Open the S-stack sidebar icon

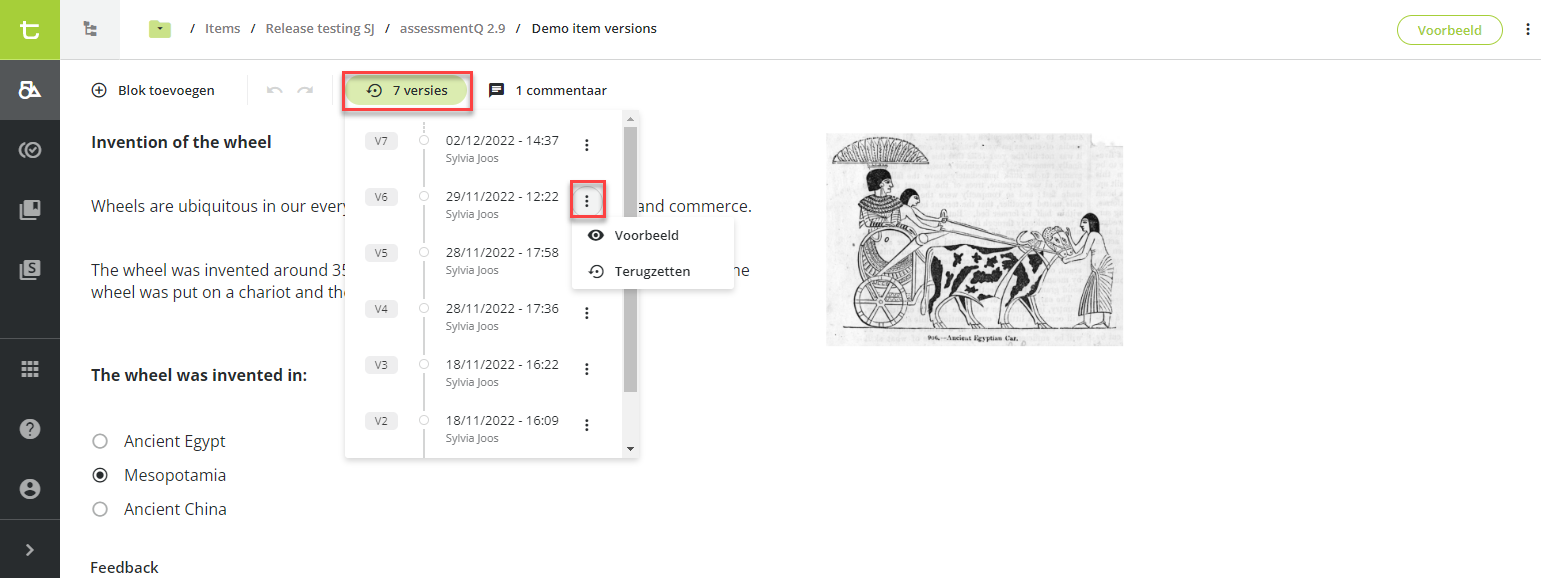[x=30, y=270]
